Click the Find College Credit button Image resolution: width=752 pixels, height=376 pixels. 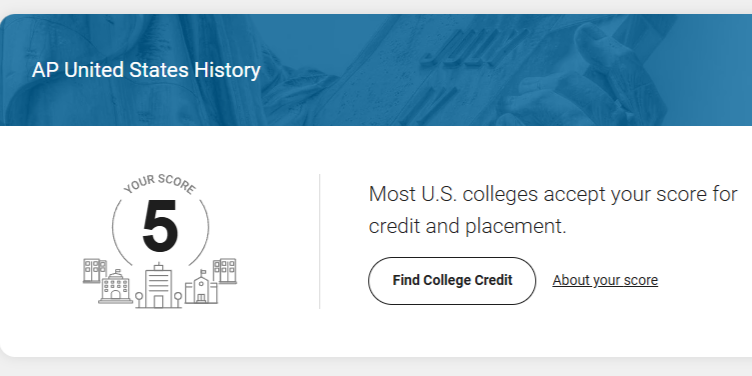[452, 281]
